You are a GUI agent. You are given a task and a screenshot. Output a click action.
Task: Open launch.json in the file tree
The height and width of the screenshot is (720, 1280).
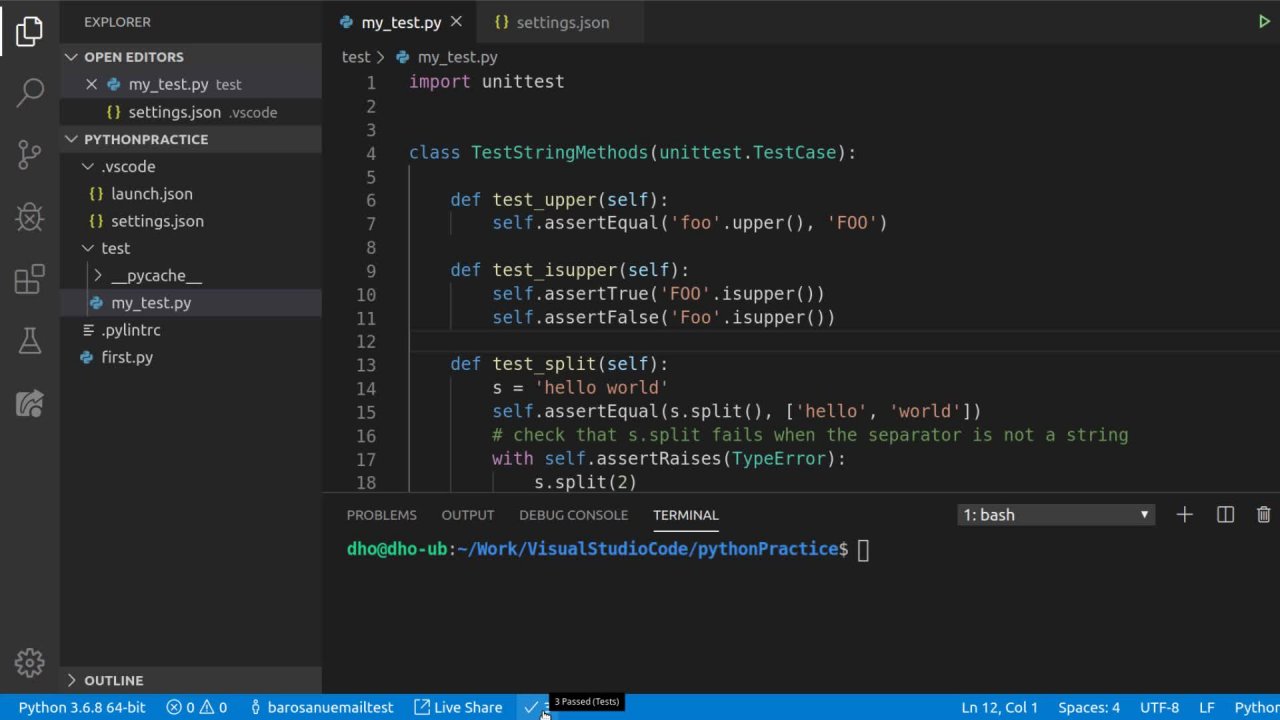point(191,194)
